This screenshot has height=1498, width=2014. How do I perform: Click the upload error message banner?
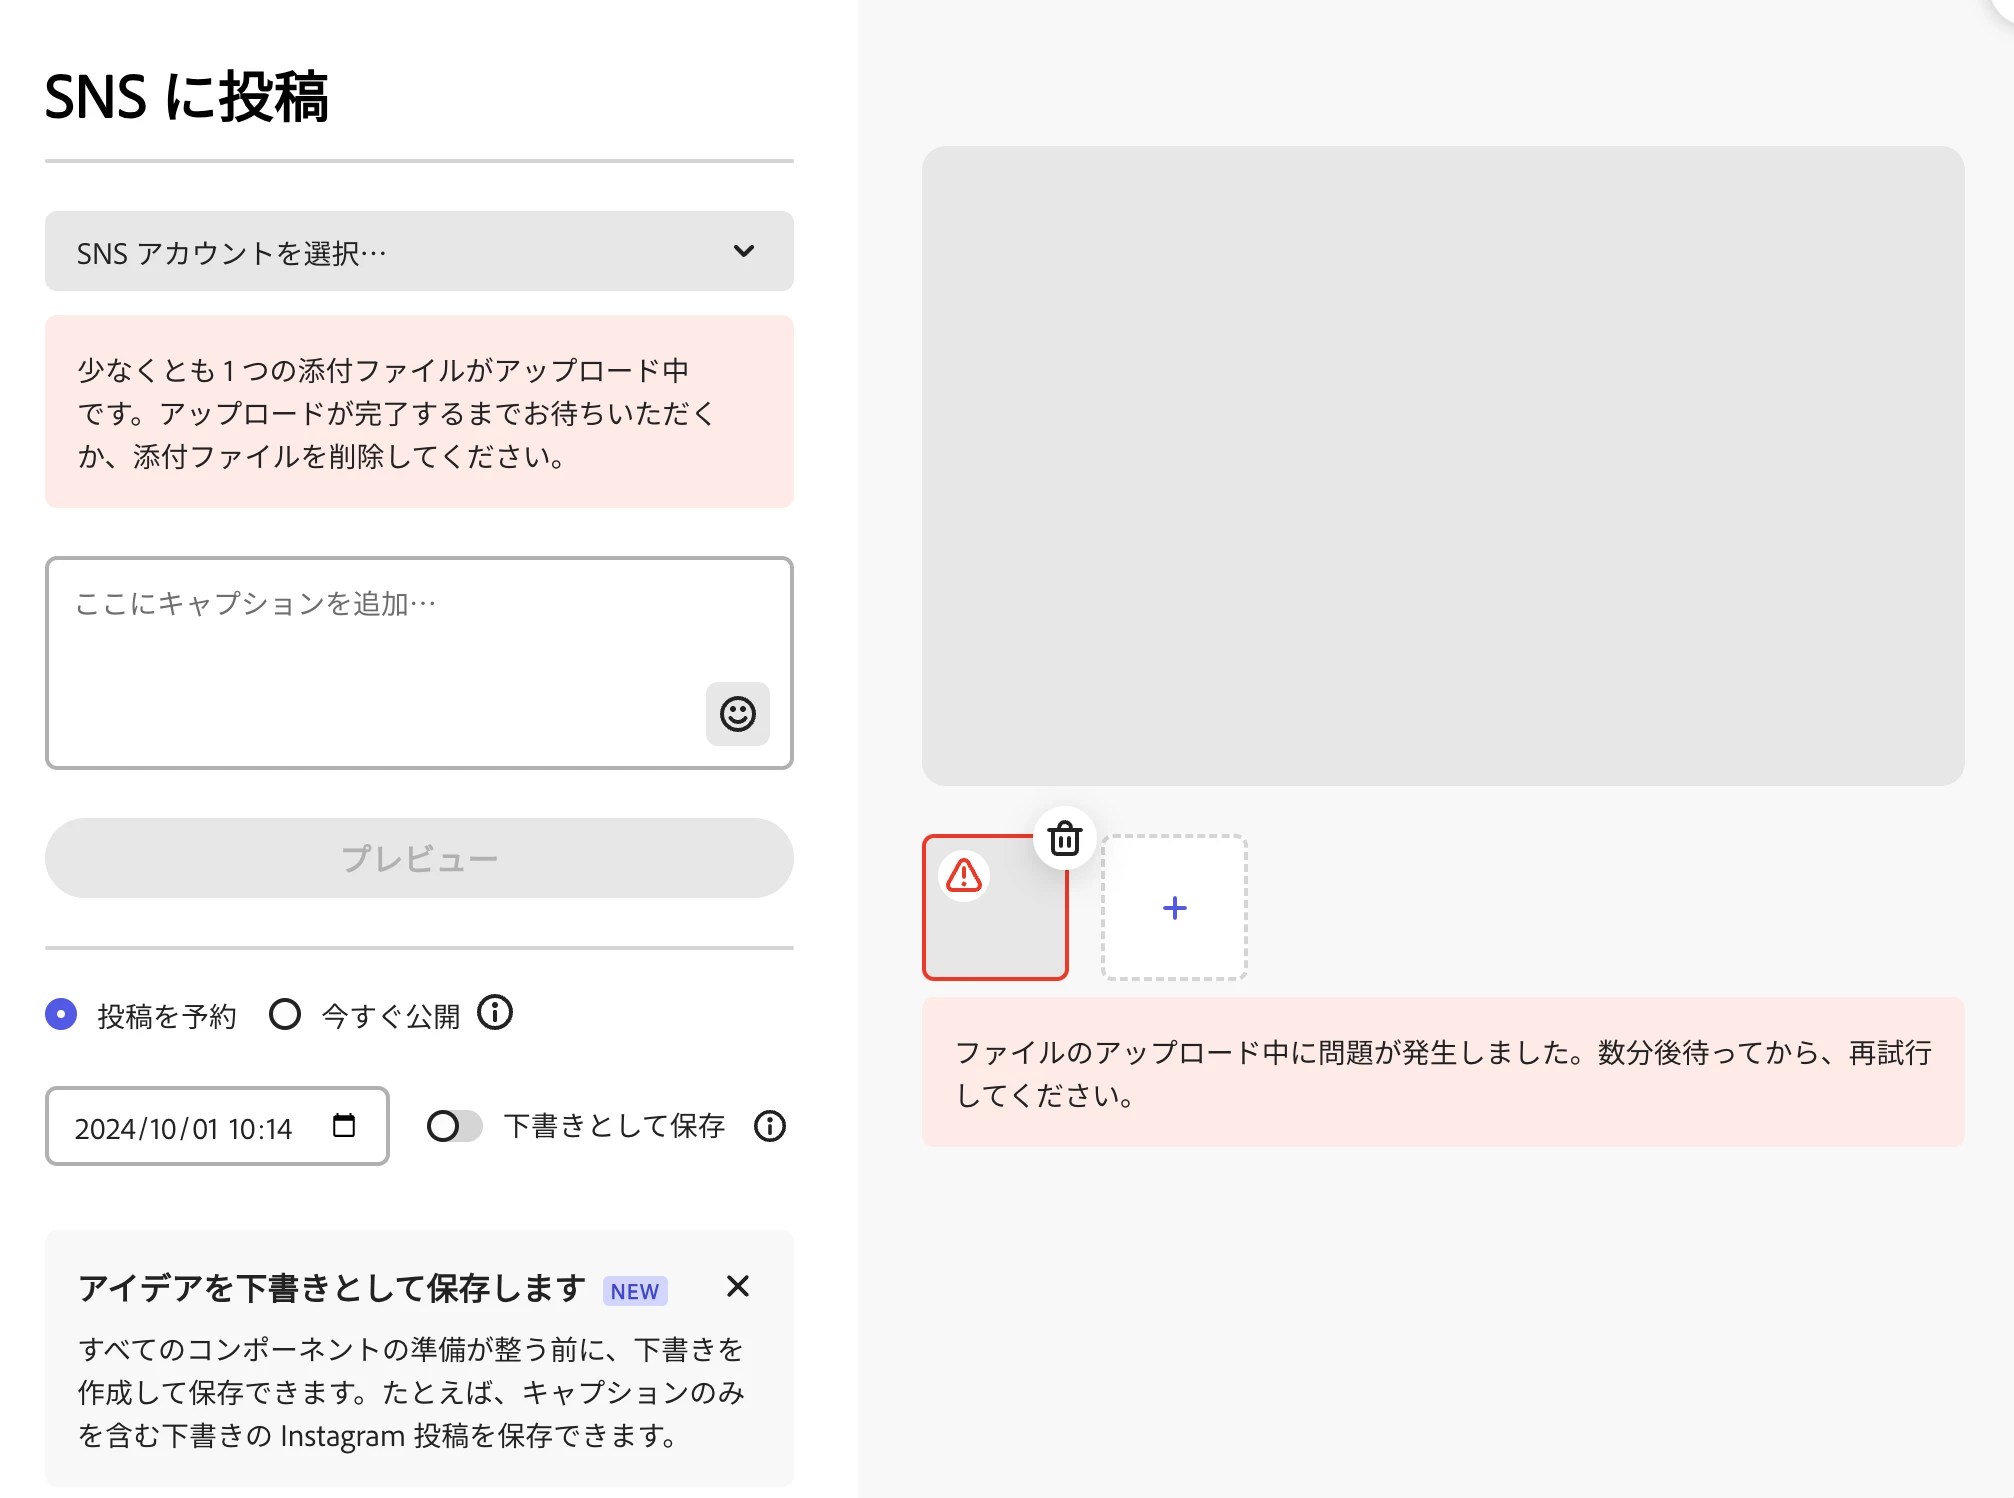pos(1442,1072)
